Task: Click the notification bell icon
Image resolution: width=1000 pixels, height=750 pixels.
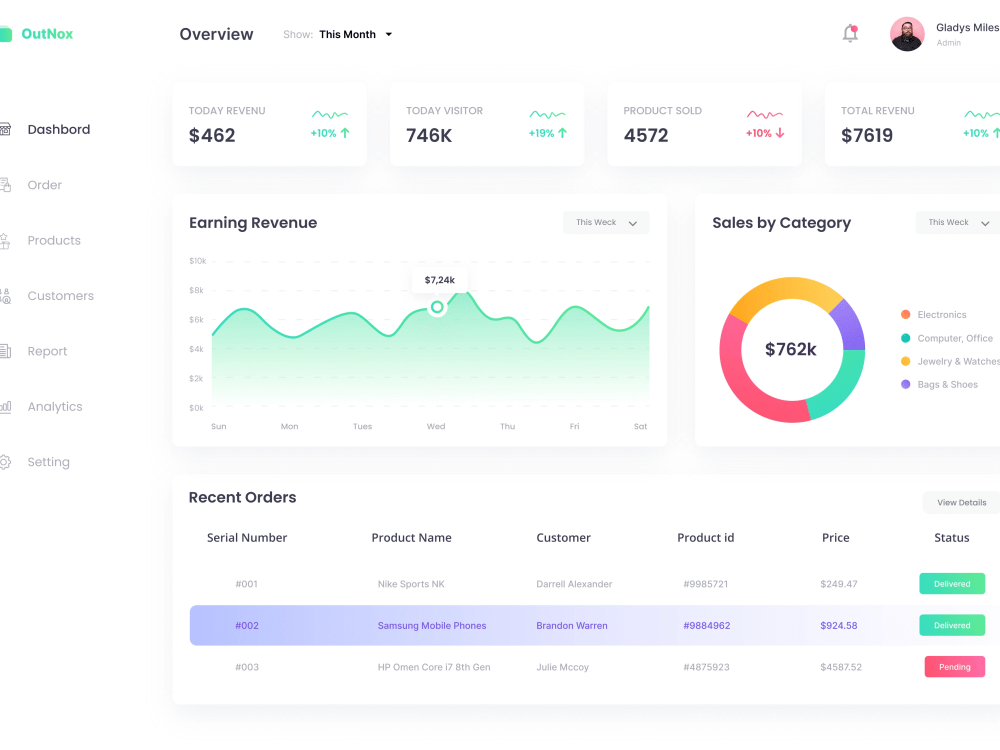Action: pos(849,32)
